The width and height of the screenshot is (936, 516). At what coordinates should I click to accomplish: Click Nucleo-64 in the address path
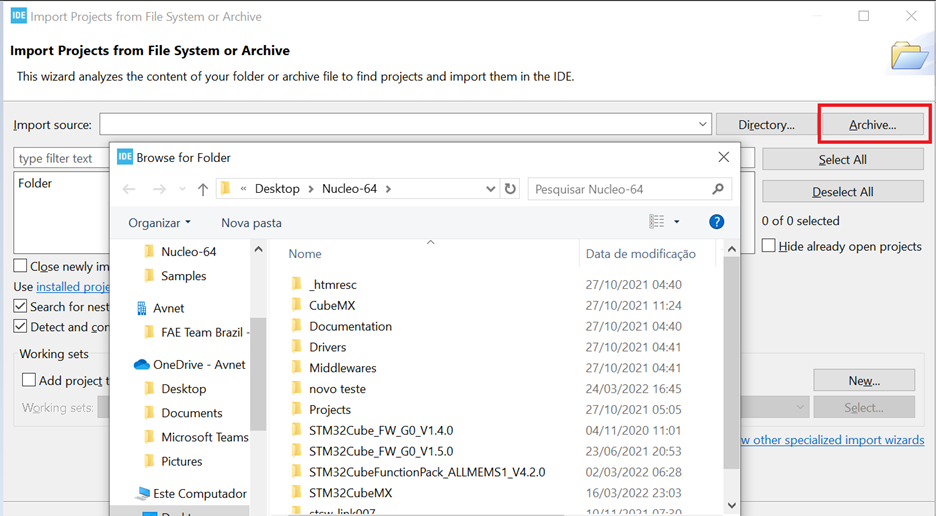coord(349,189)
